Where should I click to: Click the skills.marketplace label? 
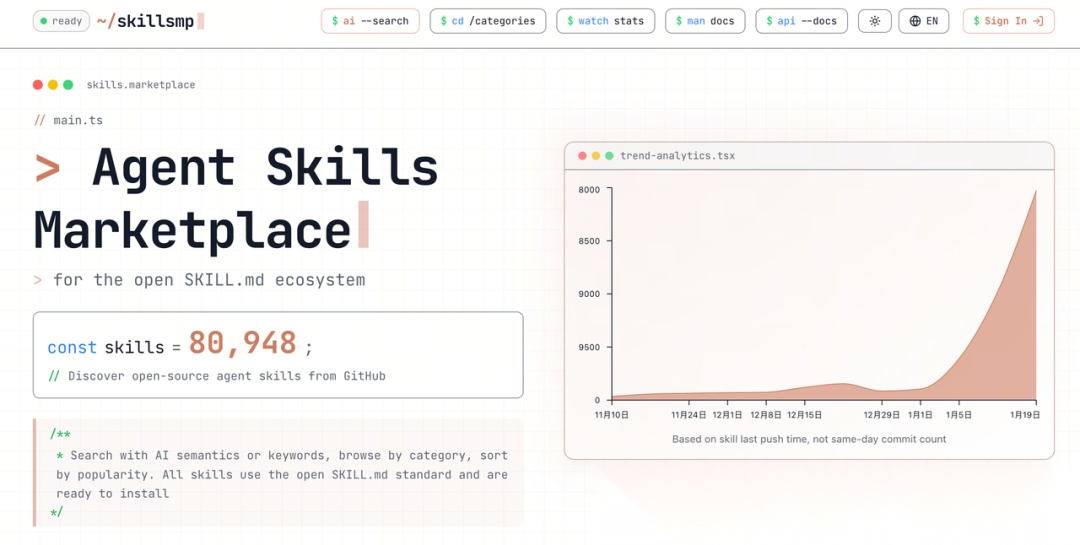point(141,85)
